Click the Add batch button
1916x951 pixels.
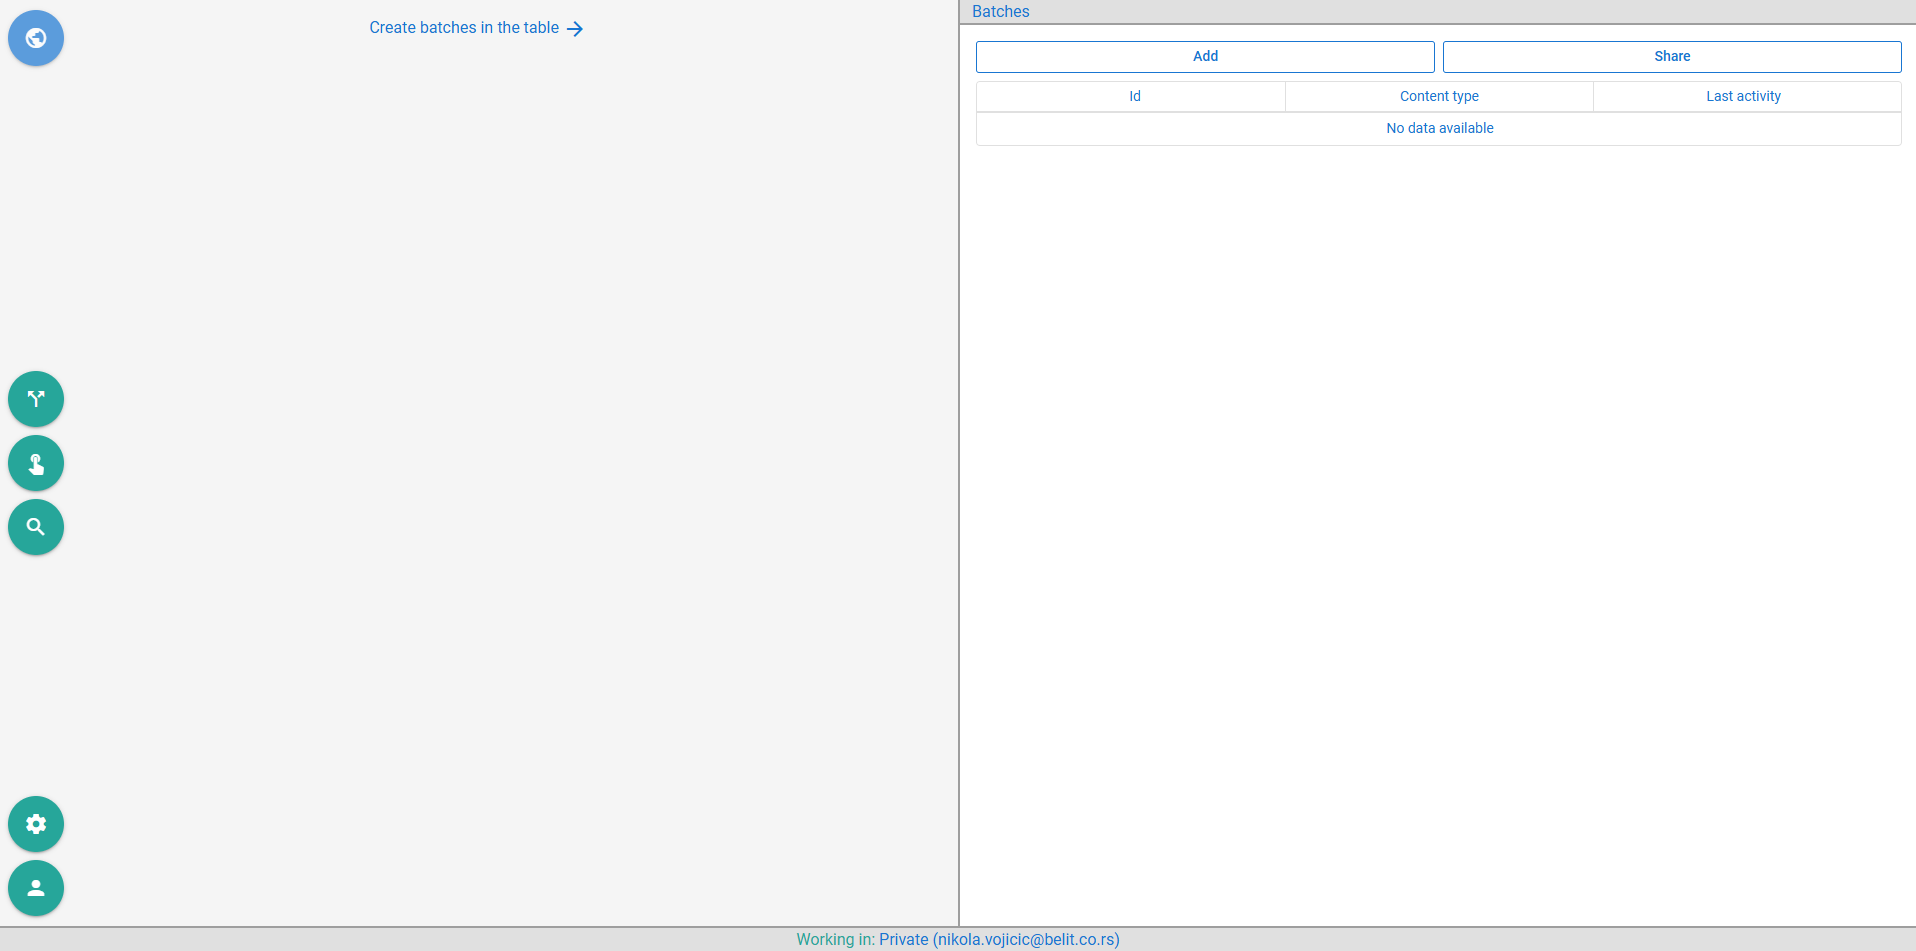tap(1205, 57)
